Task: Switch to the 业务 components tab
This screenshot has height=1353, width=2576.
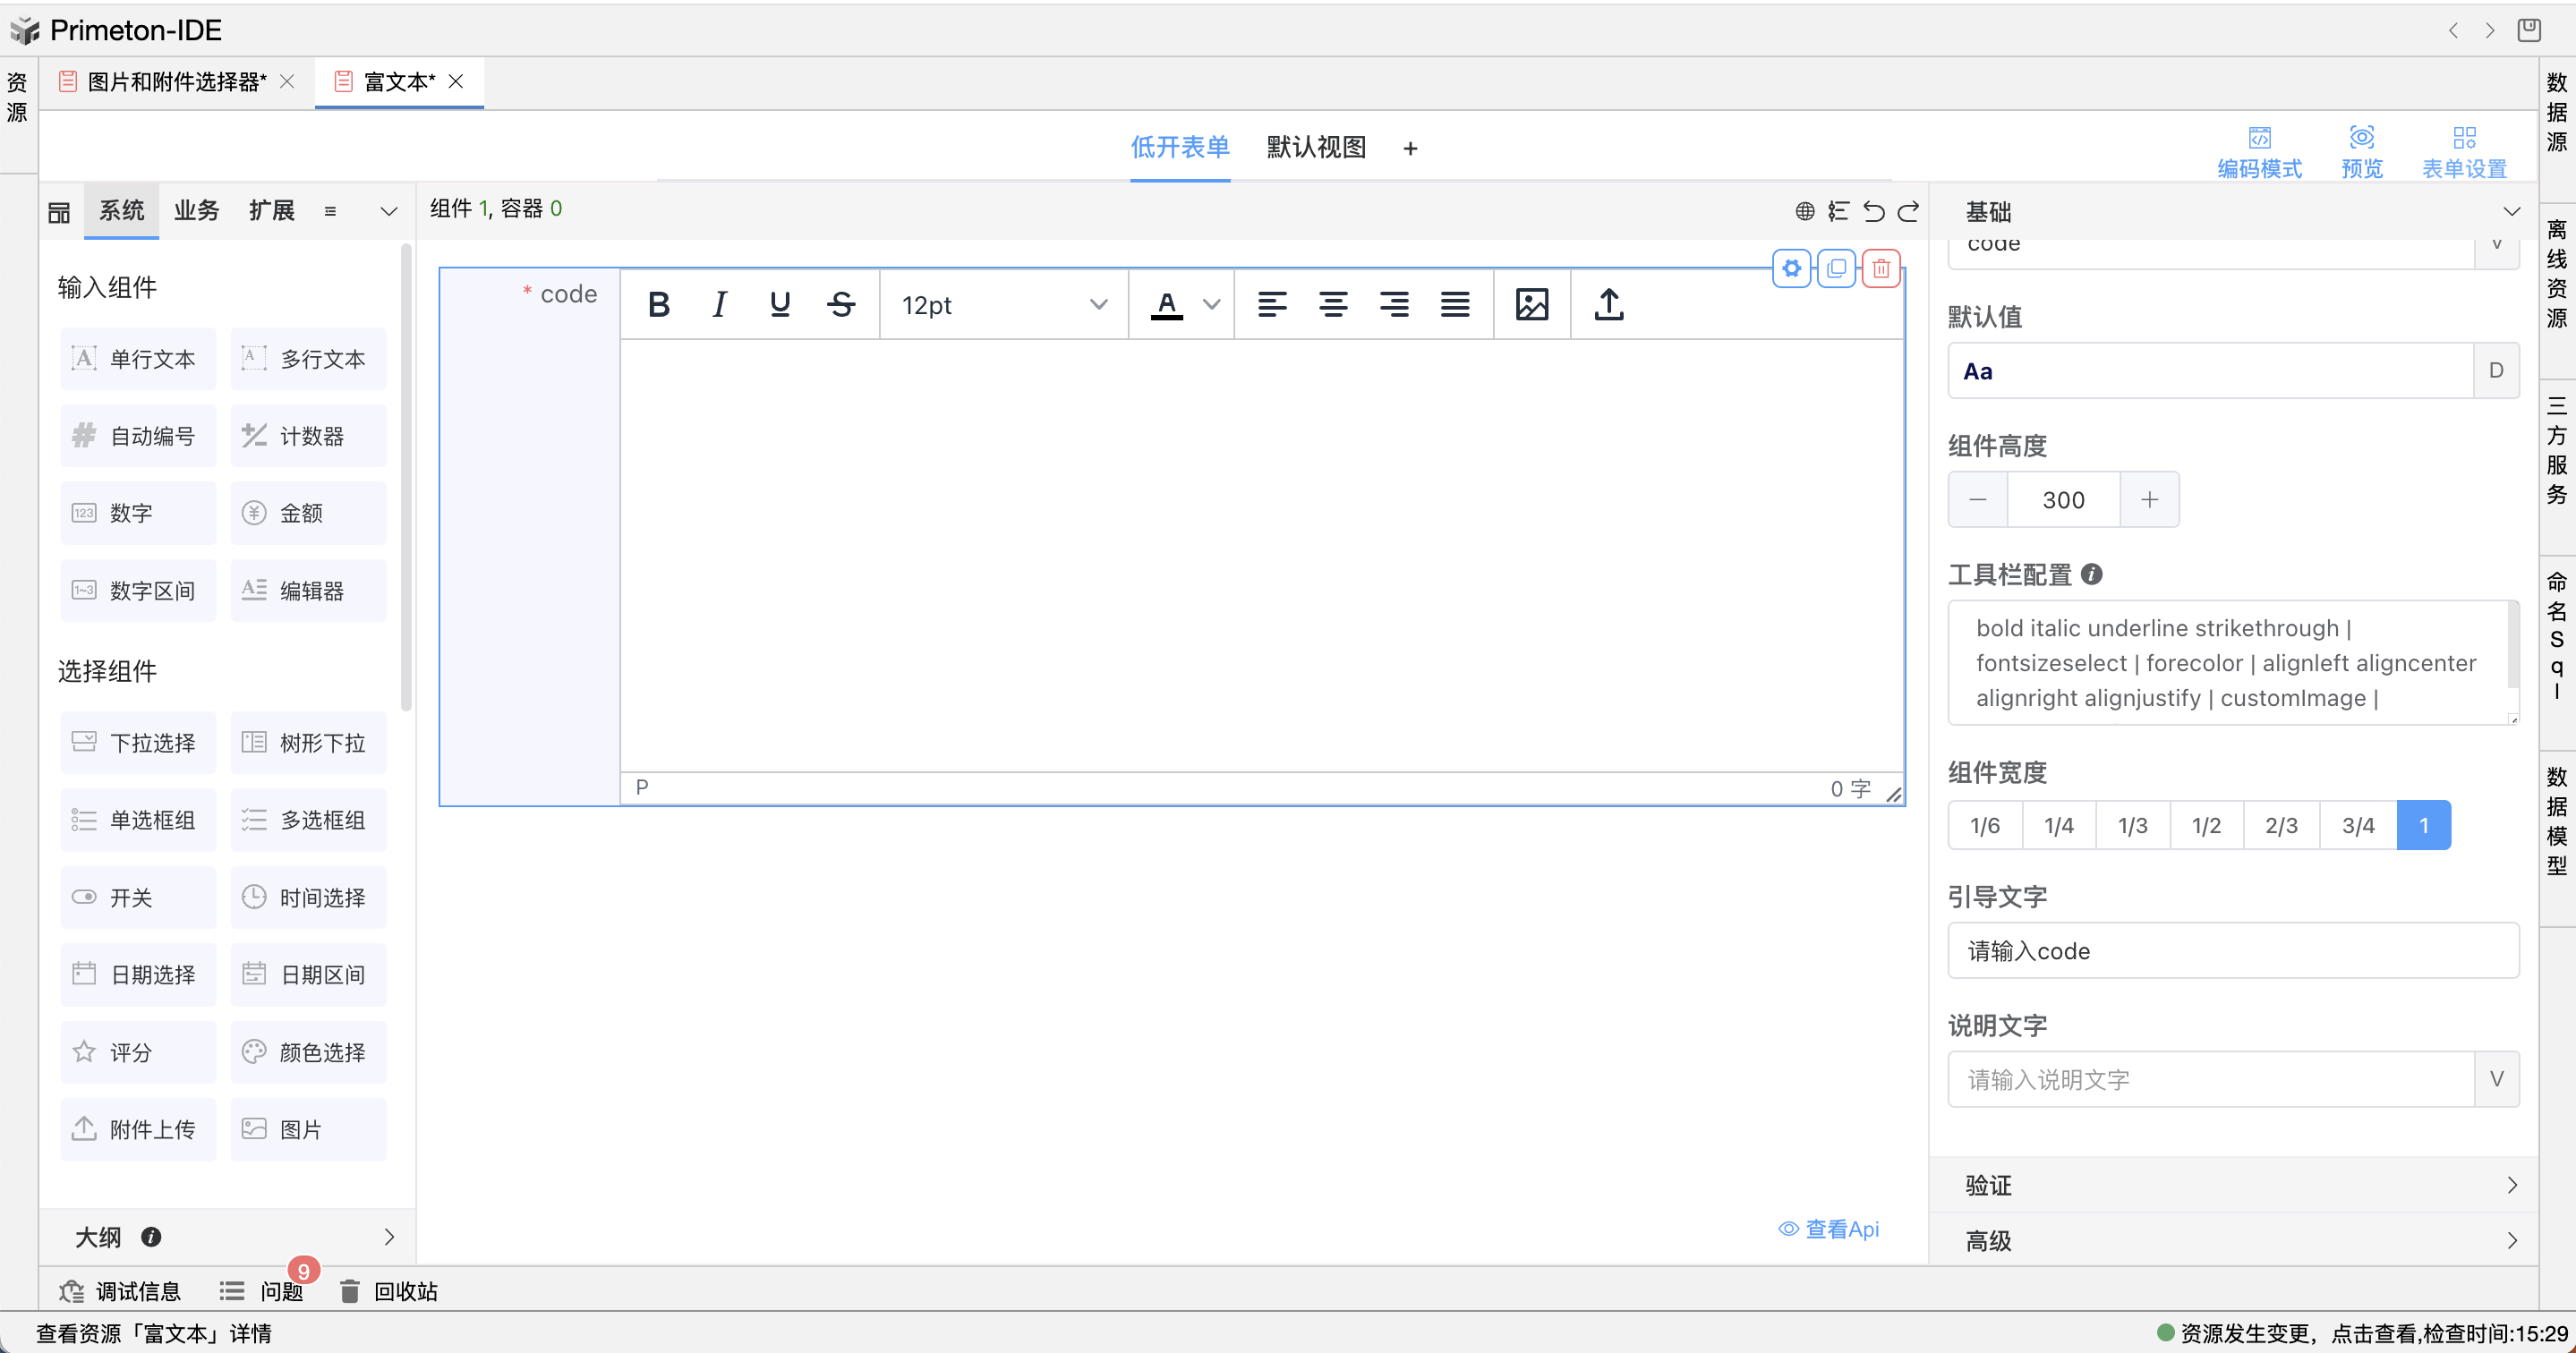Action: (196, 211)
